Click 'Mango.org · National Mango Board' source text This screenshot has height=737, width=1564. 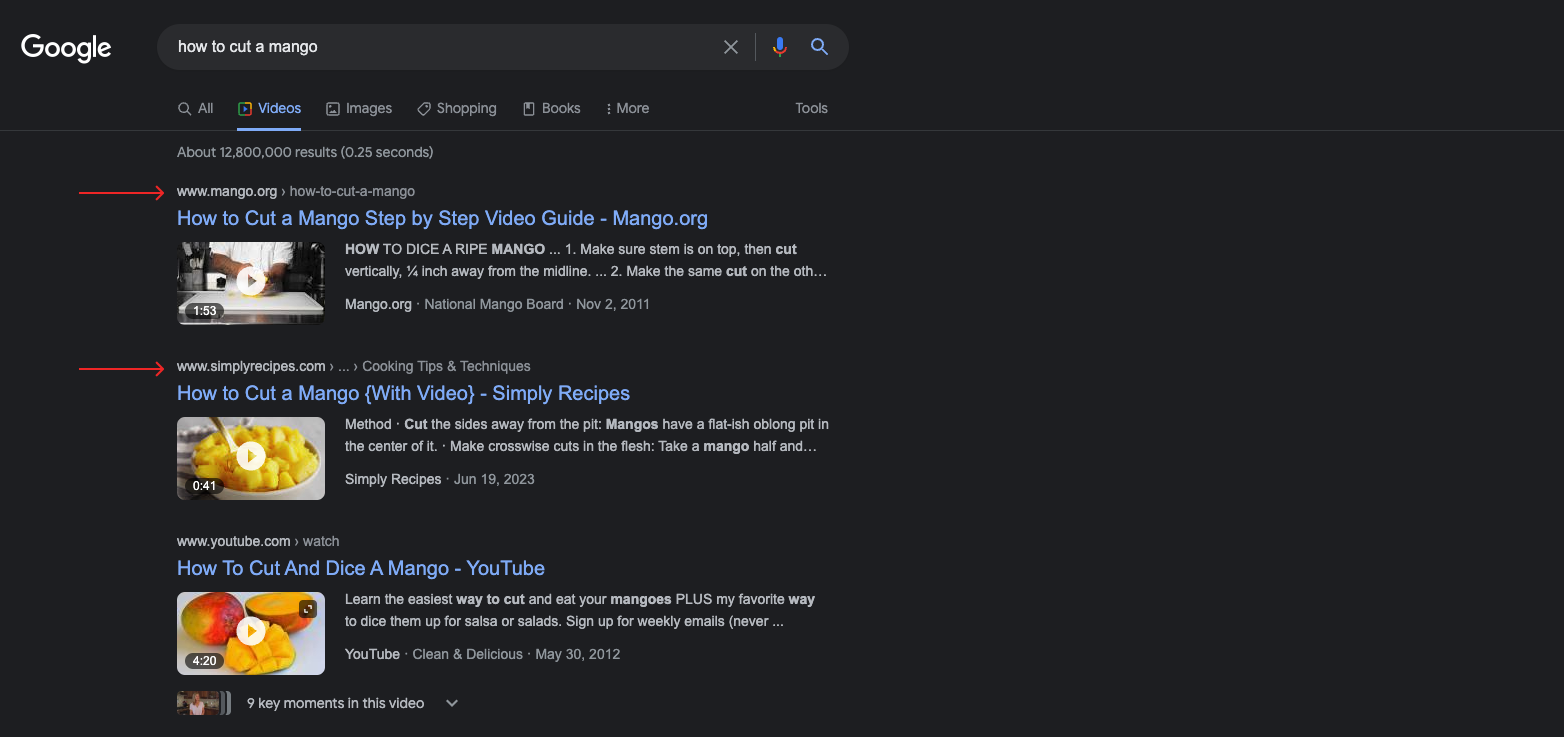454,304
